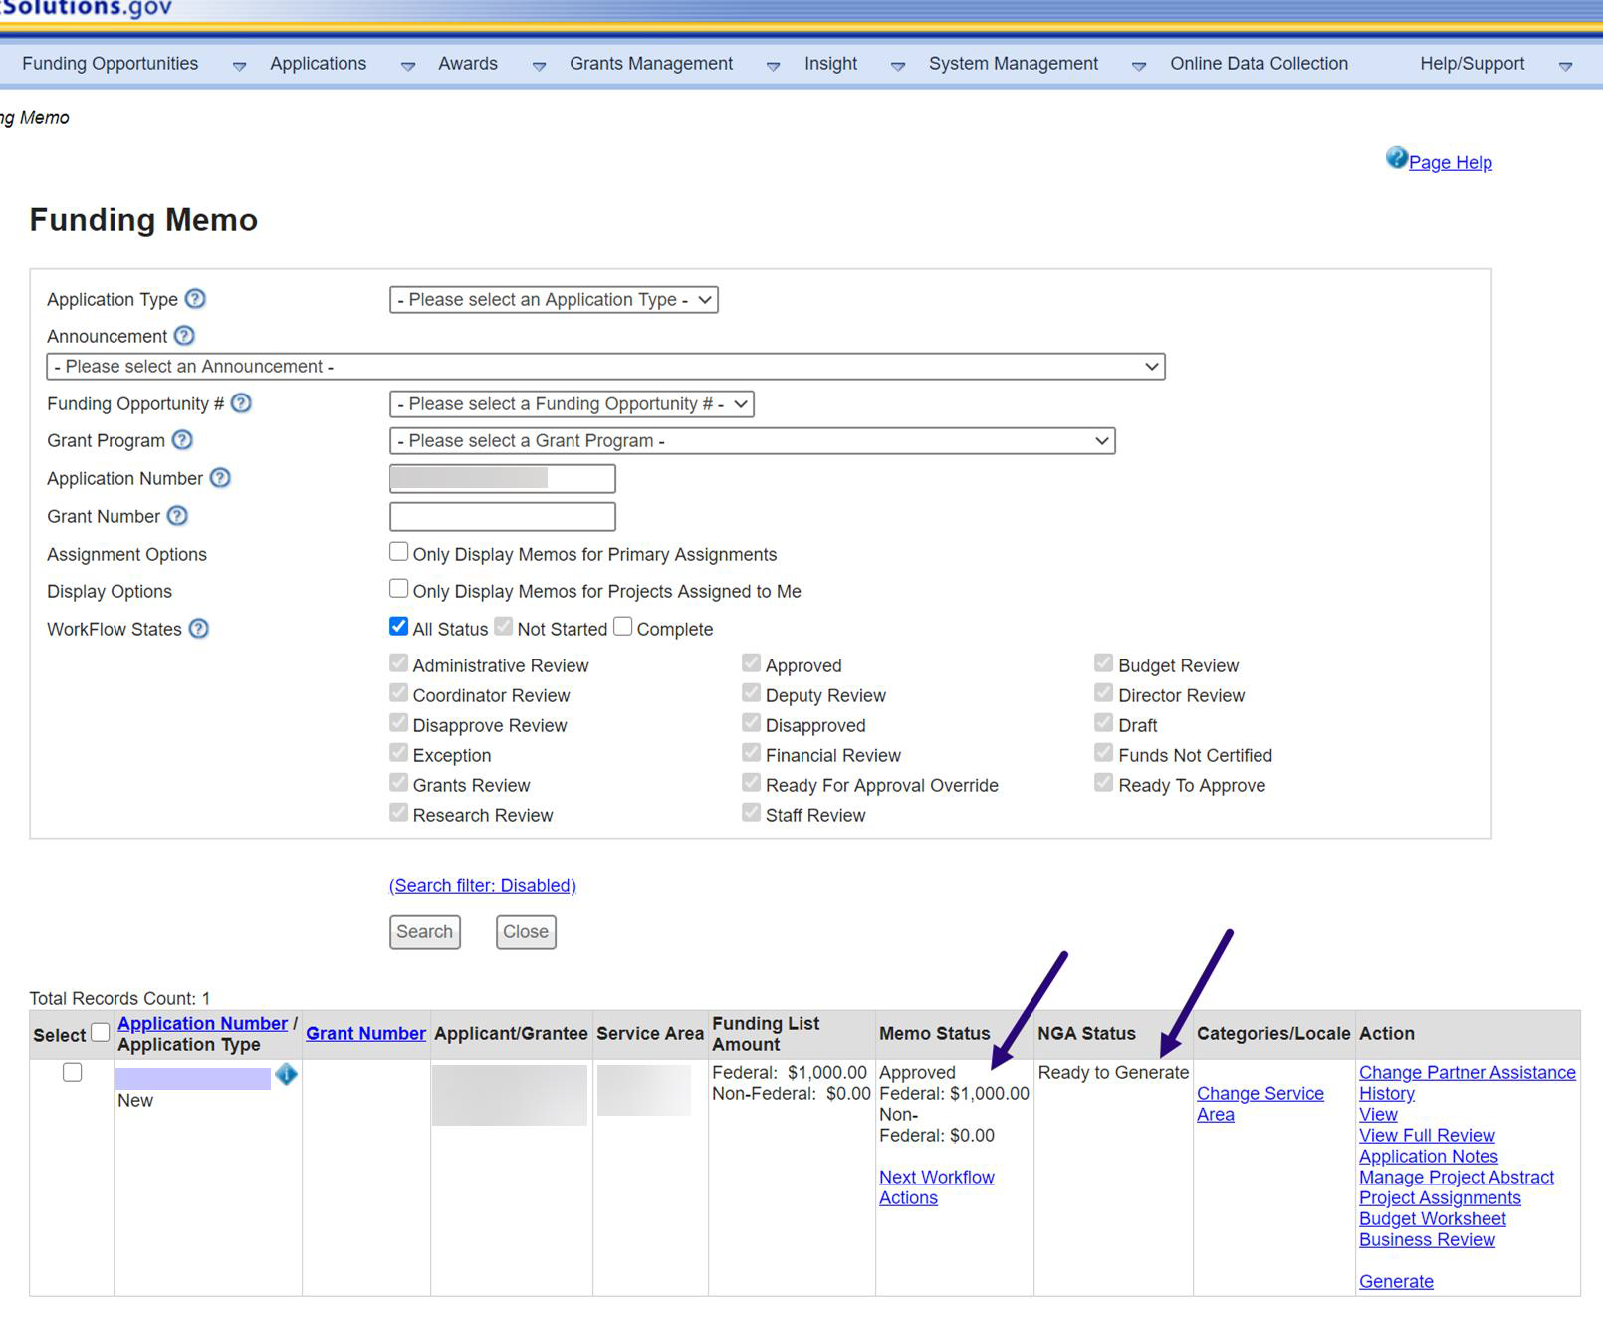The image size is (1603, 1317).
Task: Check the Complete workflow state checkbox
Action: pos(623,627)
